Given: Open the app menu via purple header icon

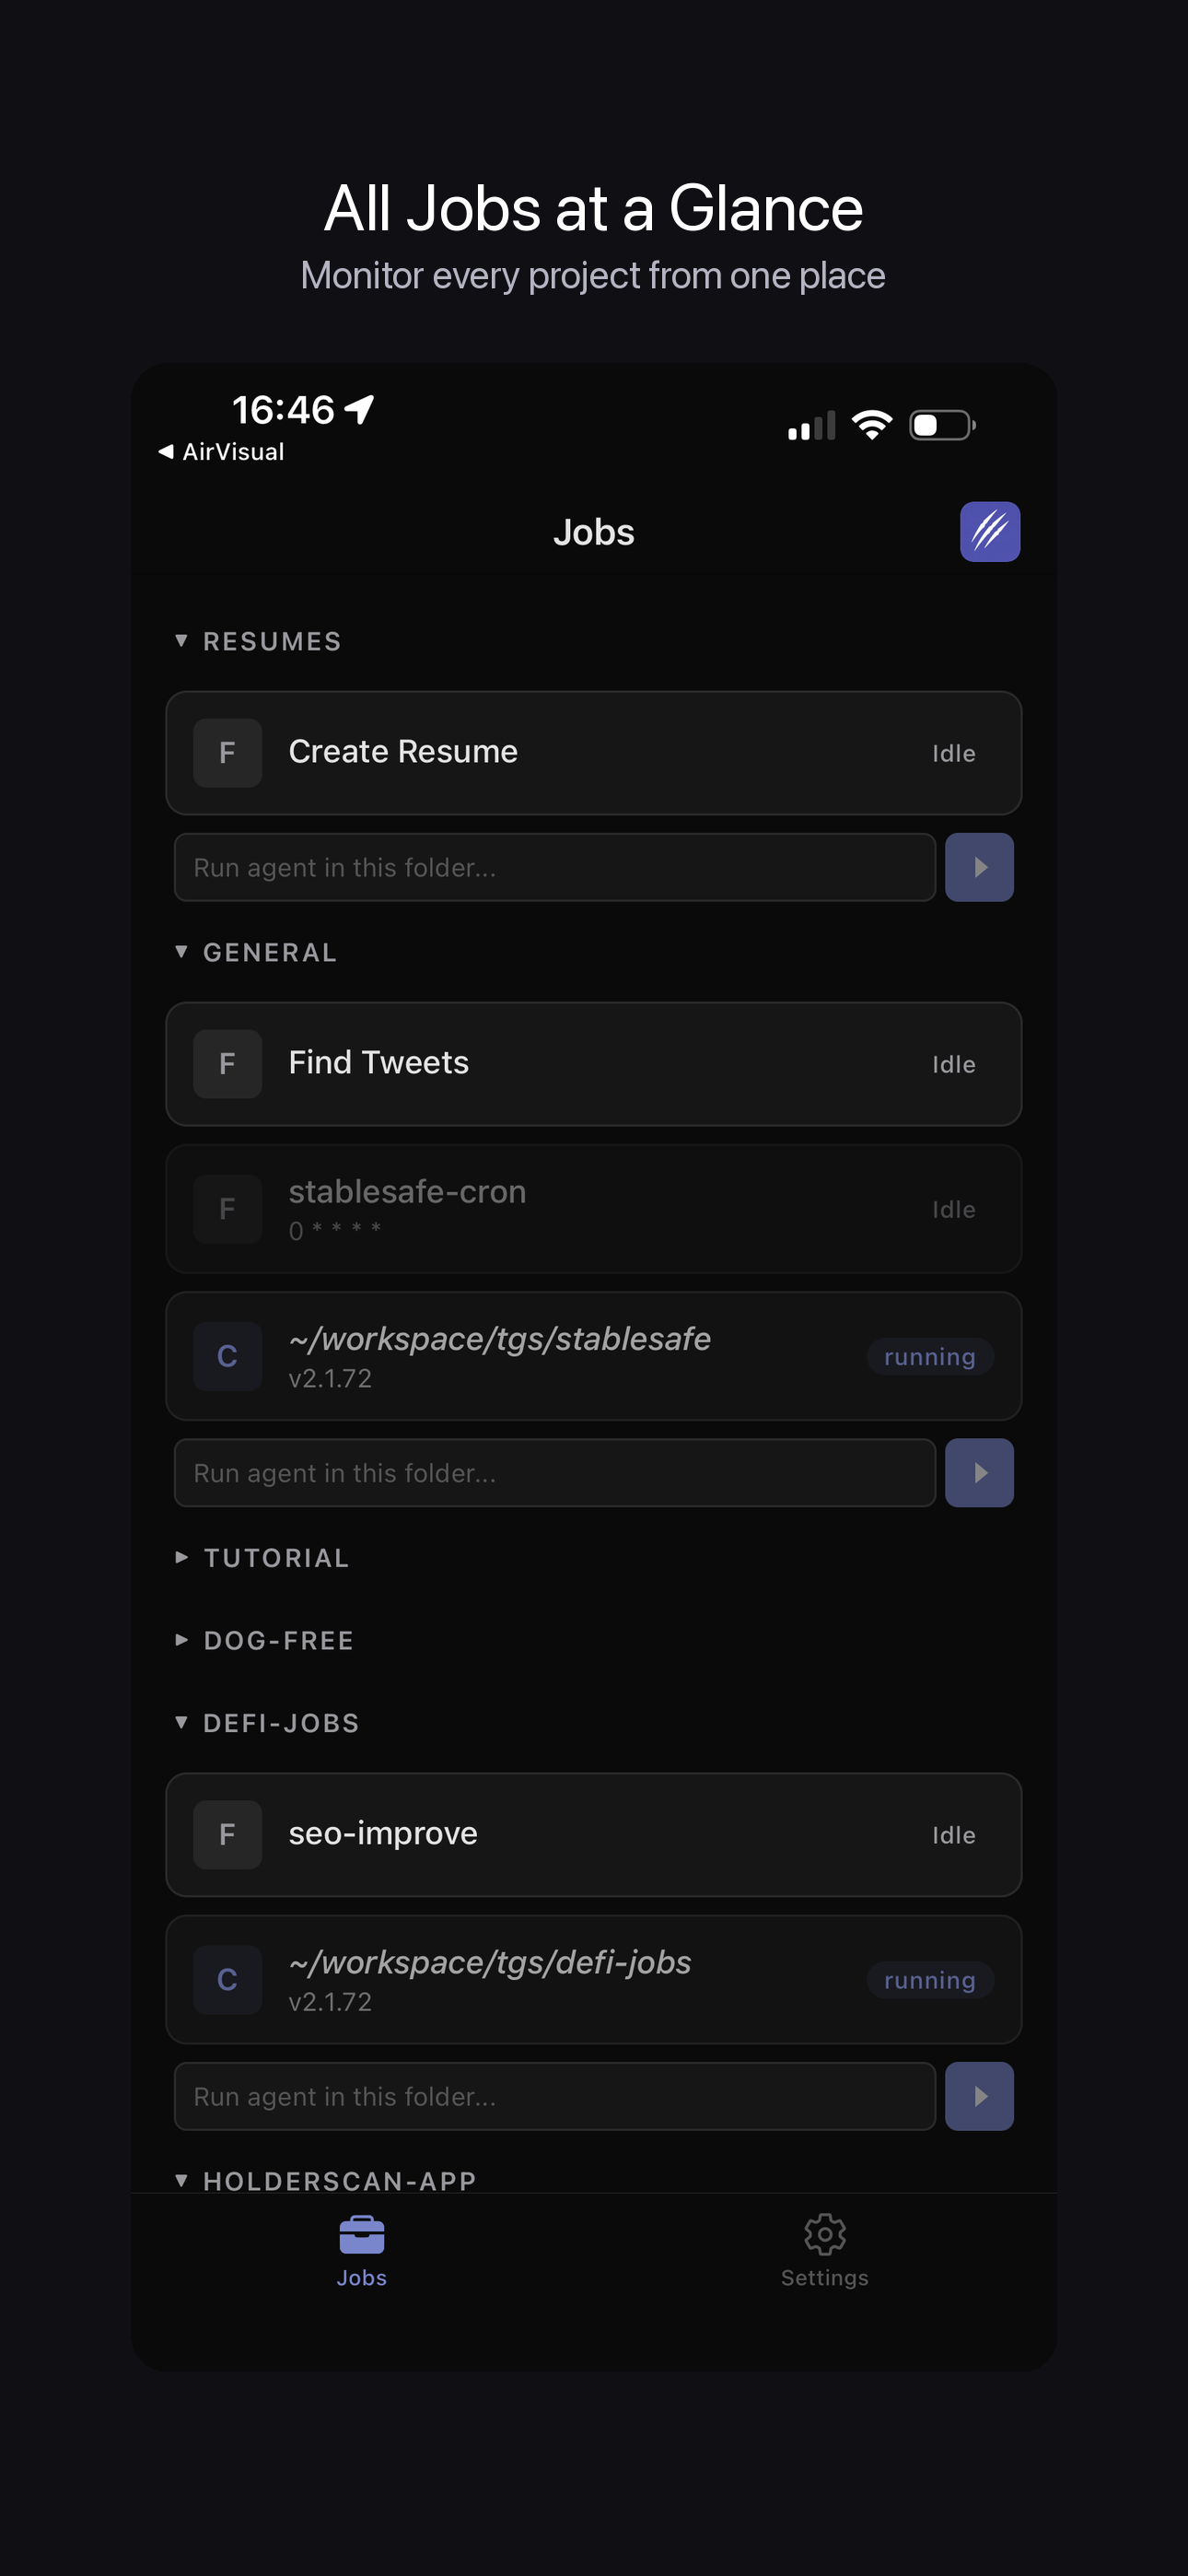Looking at the screenshot, I should (x=990, y=532).
